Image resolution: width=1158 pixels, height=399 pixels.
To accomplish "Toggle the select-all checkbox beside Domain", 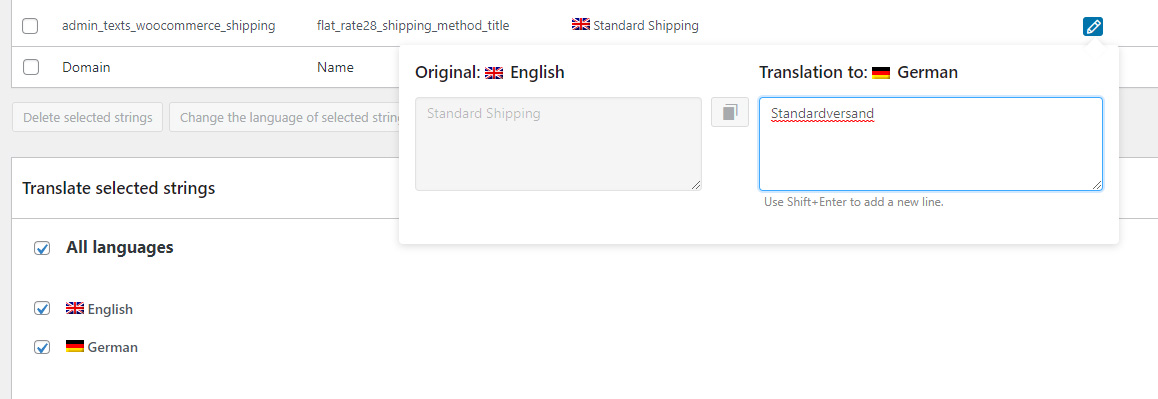I will (x=30, y=67).
